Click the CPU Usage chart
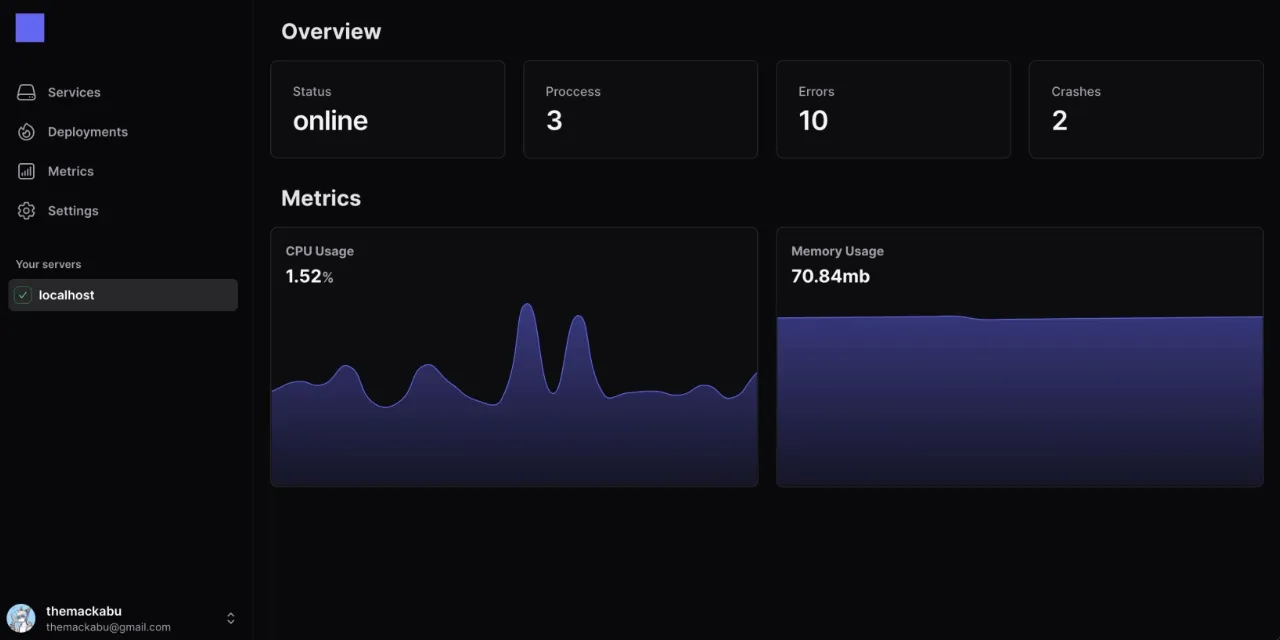1280x640 pixels. coord(514,400)
